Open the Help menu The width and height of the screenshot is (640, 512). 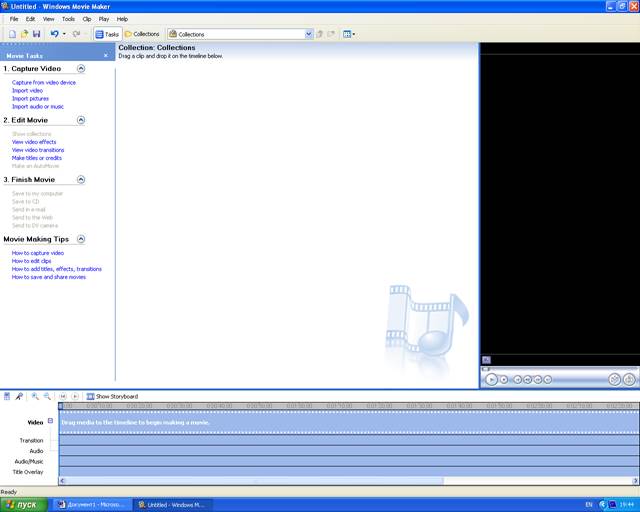(x=122, y=19)
